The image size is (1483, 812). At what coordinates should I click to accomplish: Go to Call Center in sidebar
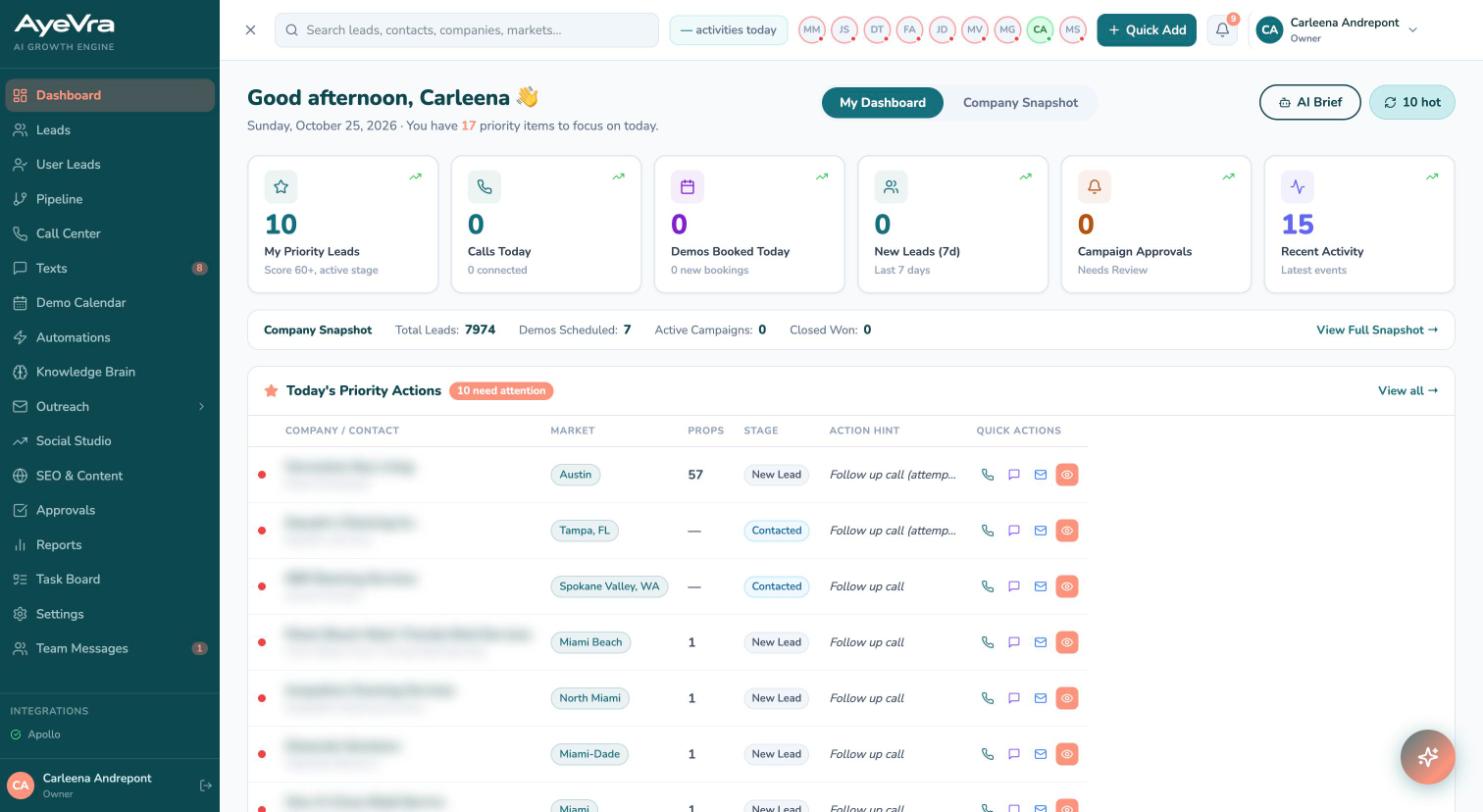point(110,234)
